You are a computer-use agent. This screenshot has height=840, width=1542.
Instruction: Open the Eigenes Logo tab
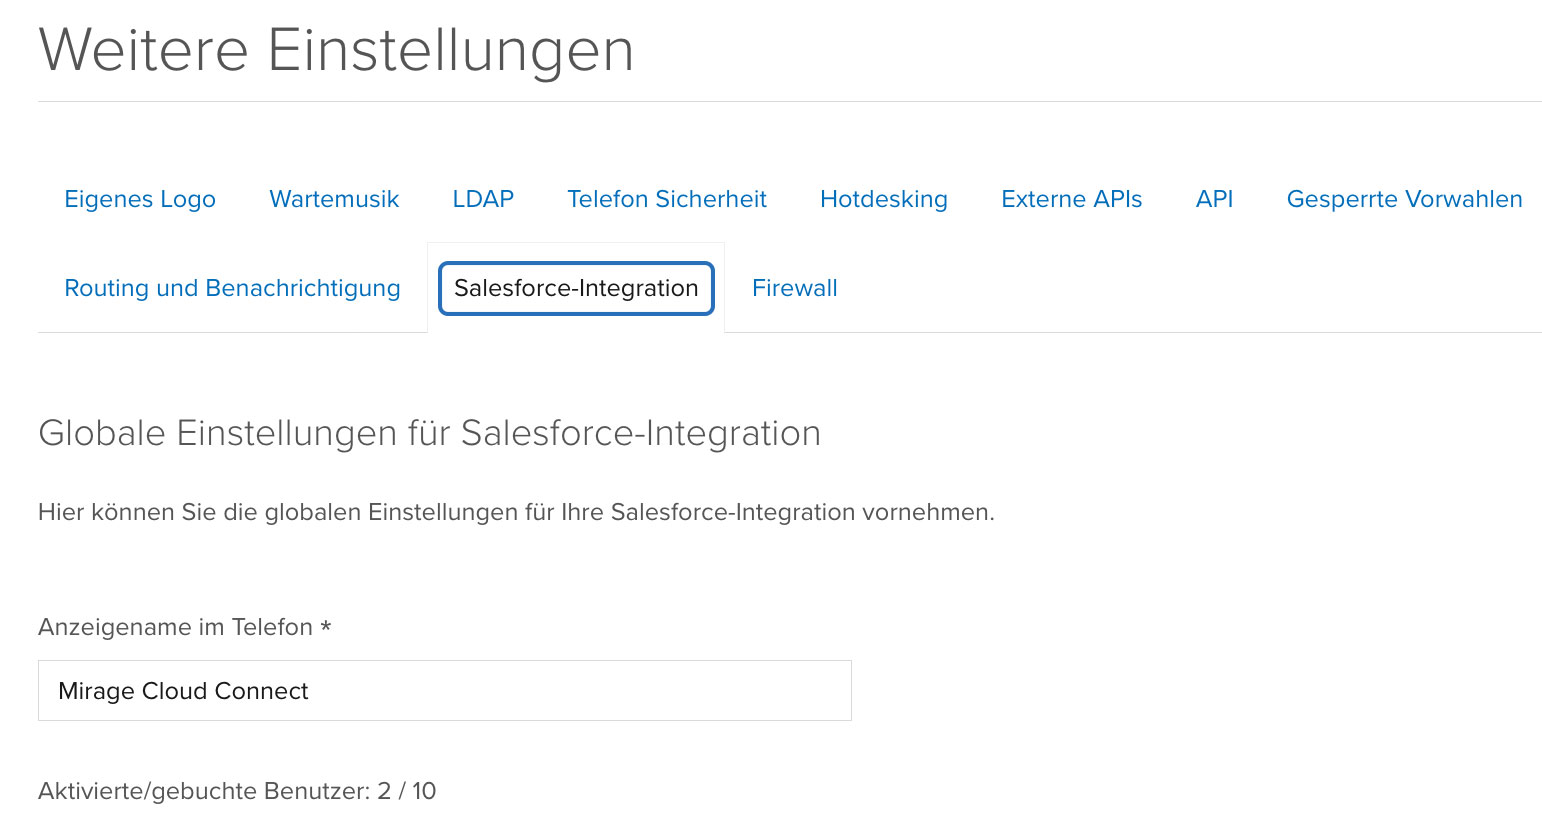(x=140, y=199)
